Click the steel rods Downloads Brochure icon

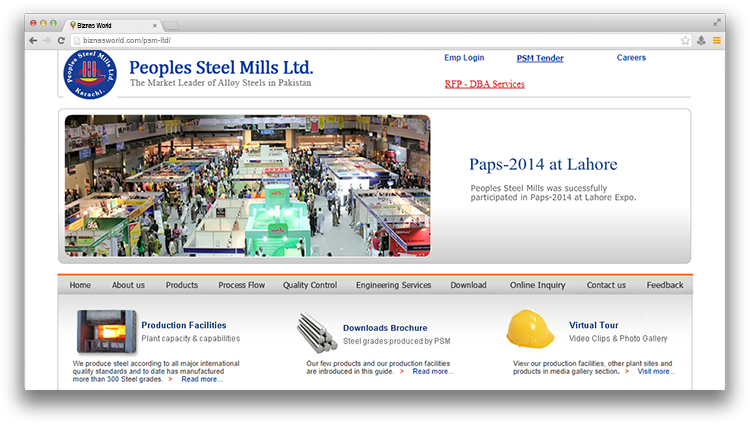[316, 331]
